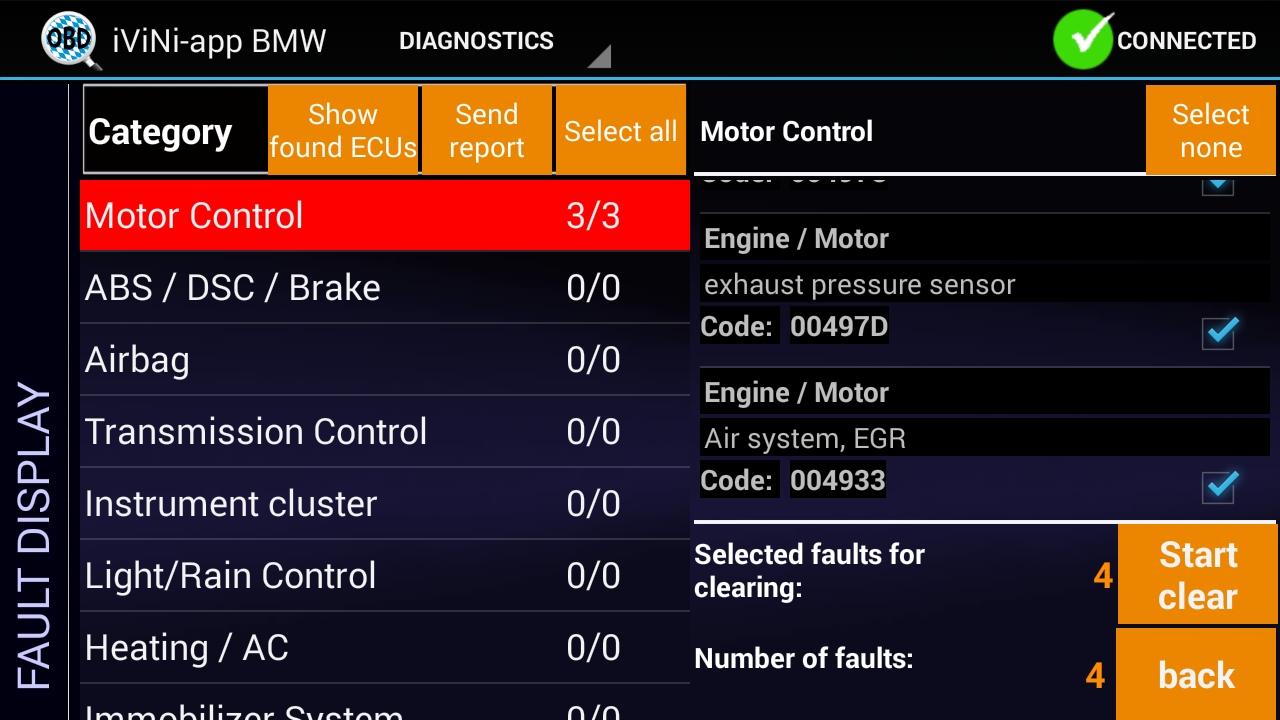Screen dimensions: 1280x720
Task: Click the Select none button
Action: click(x=1210, y=131)
